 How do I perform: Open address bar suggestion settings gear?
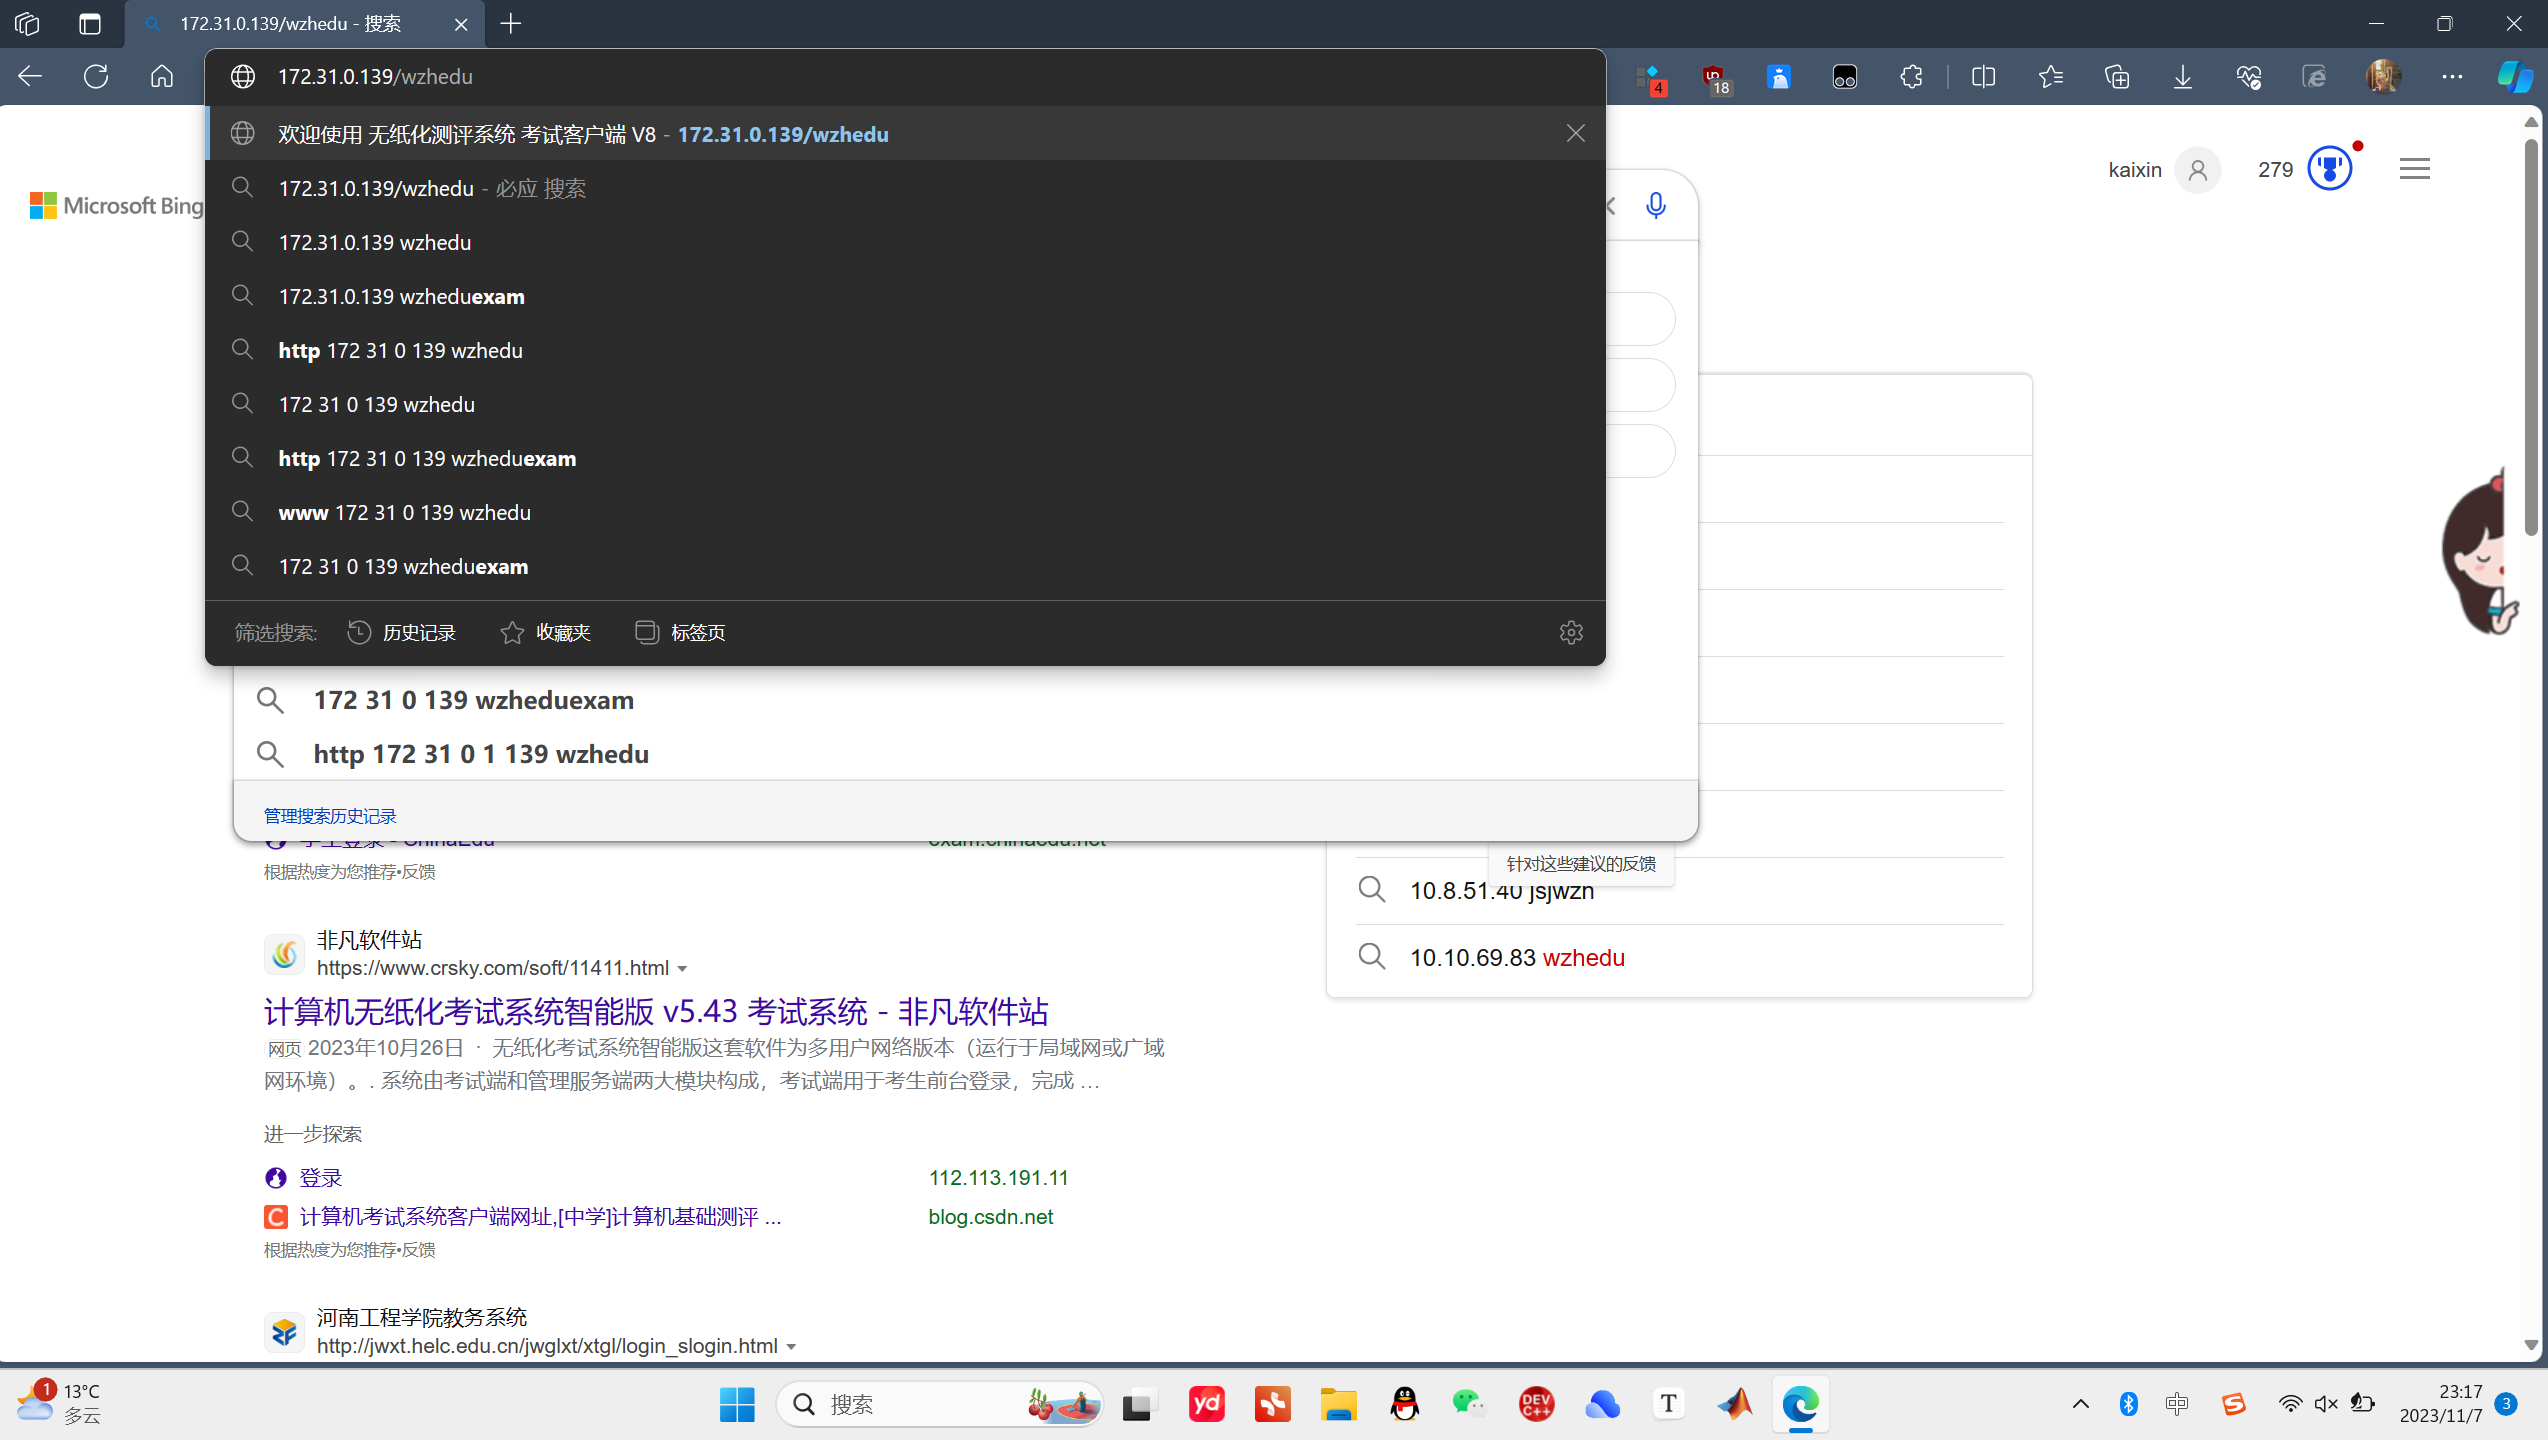[x=1571, y=632]
